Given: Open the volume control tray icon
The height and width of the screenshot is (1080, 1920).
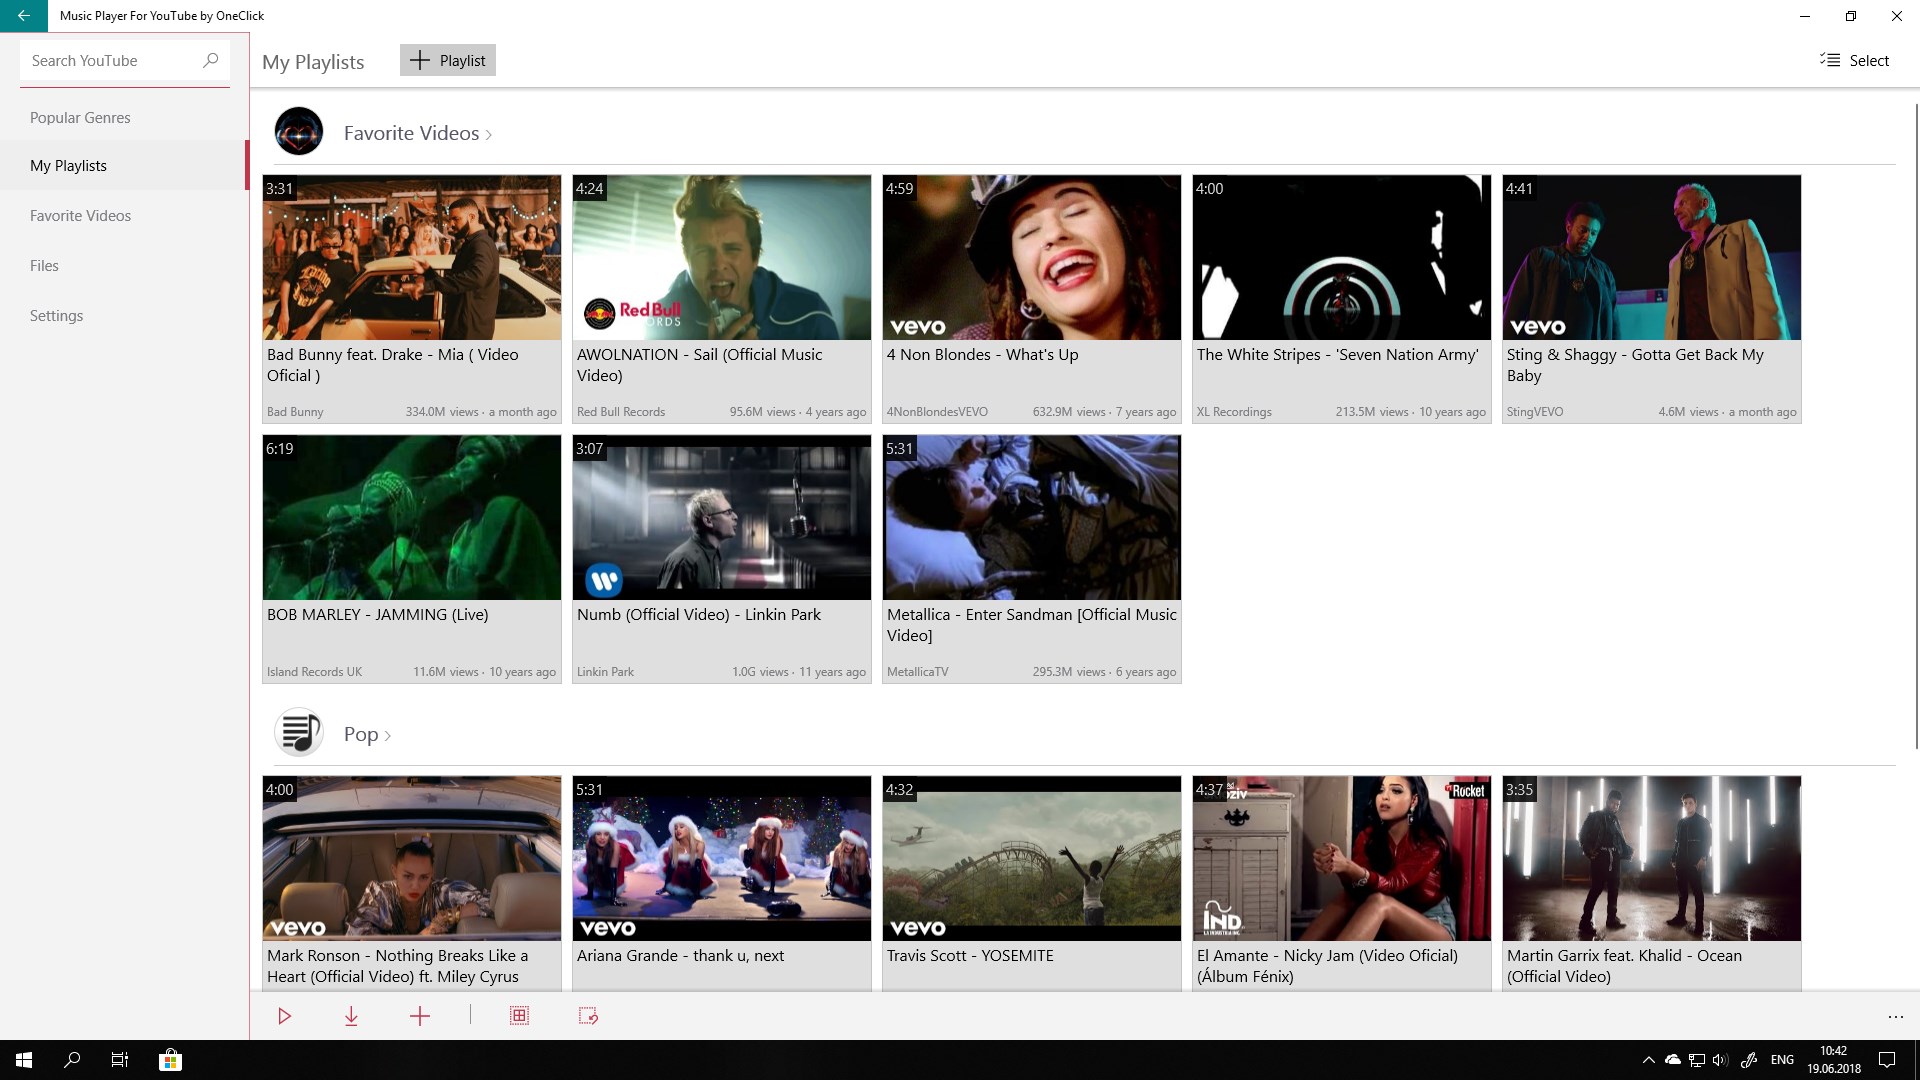Looking at the screenshot, I should click(x=1720, y=1060).
